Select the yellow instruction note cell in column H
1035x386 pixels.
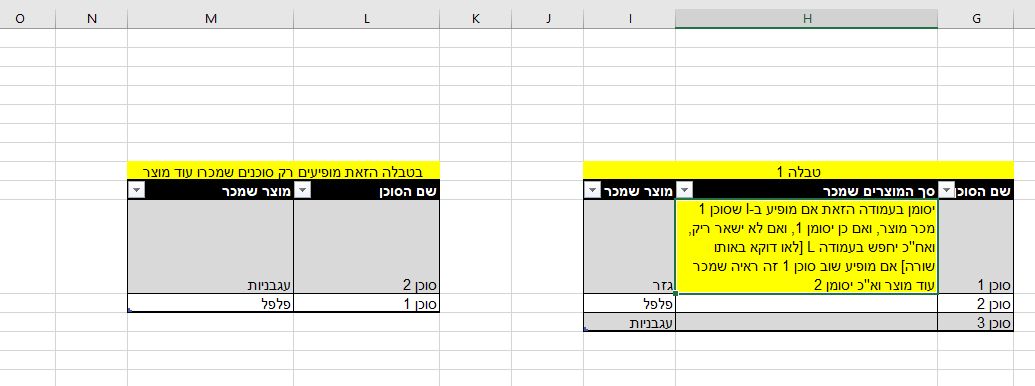pos(806,247)
